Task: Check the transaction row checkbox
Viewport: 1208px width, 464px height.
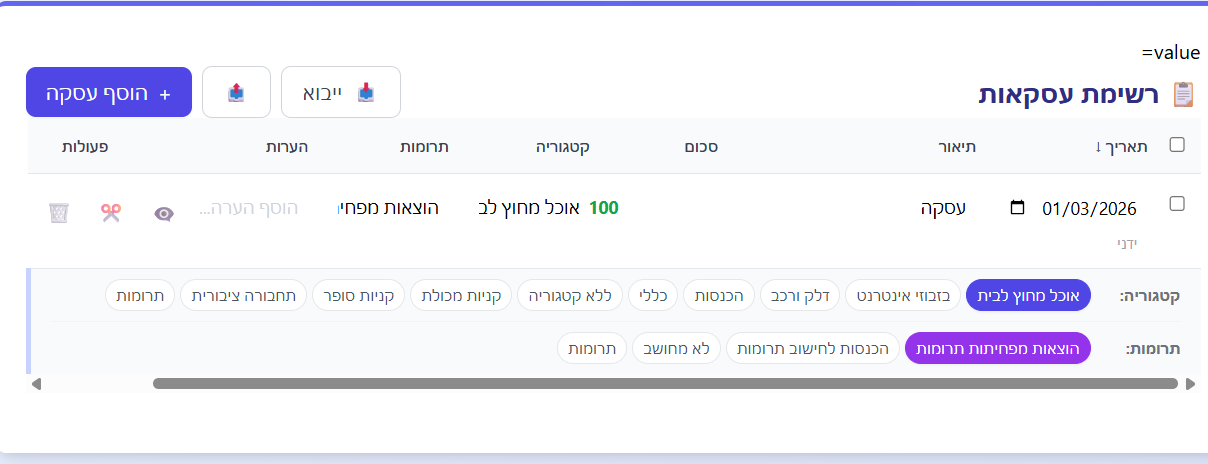Action: click(x=1177, y=204)
